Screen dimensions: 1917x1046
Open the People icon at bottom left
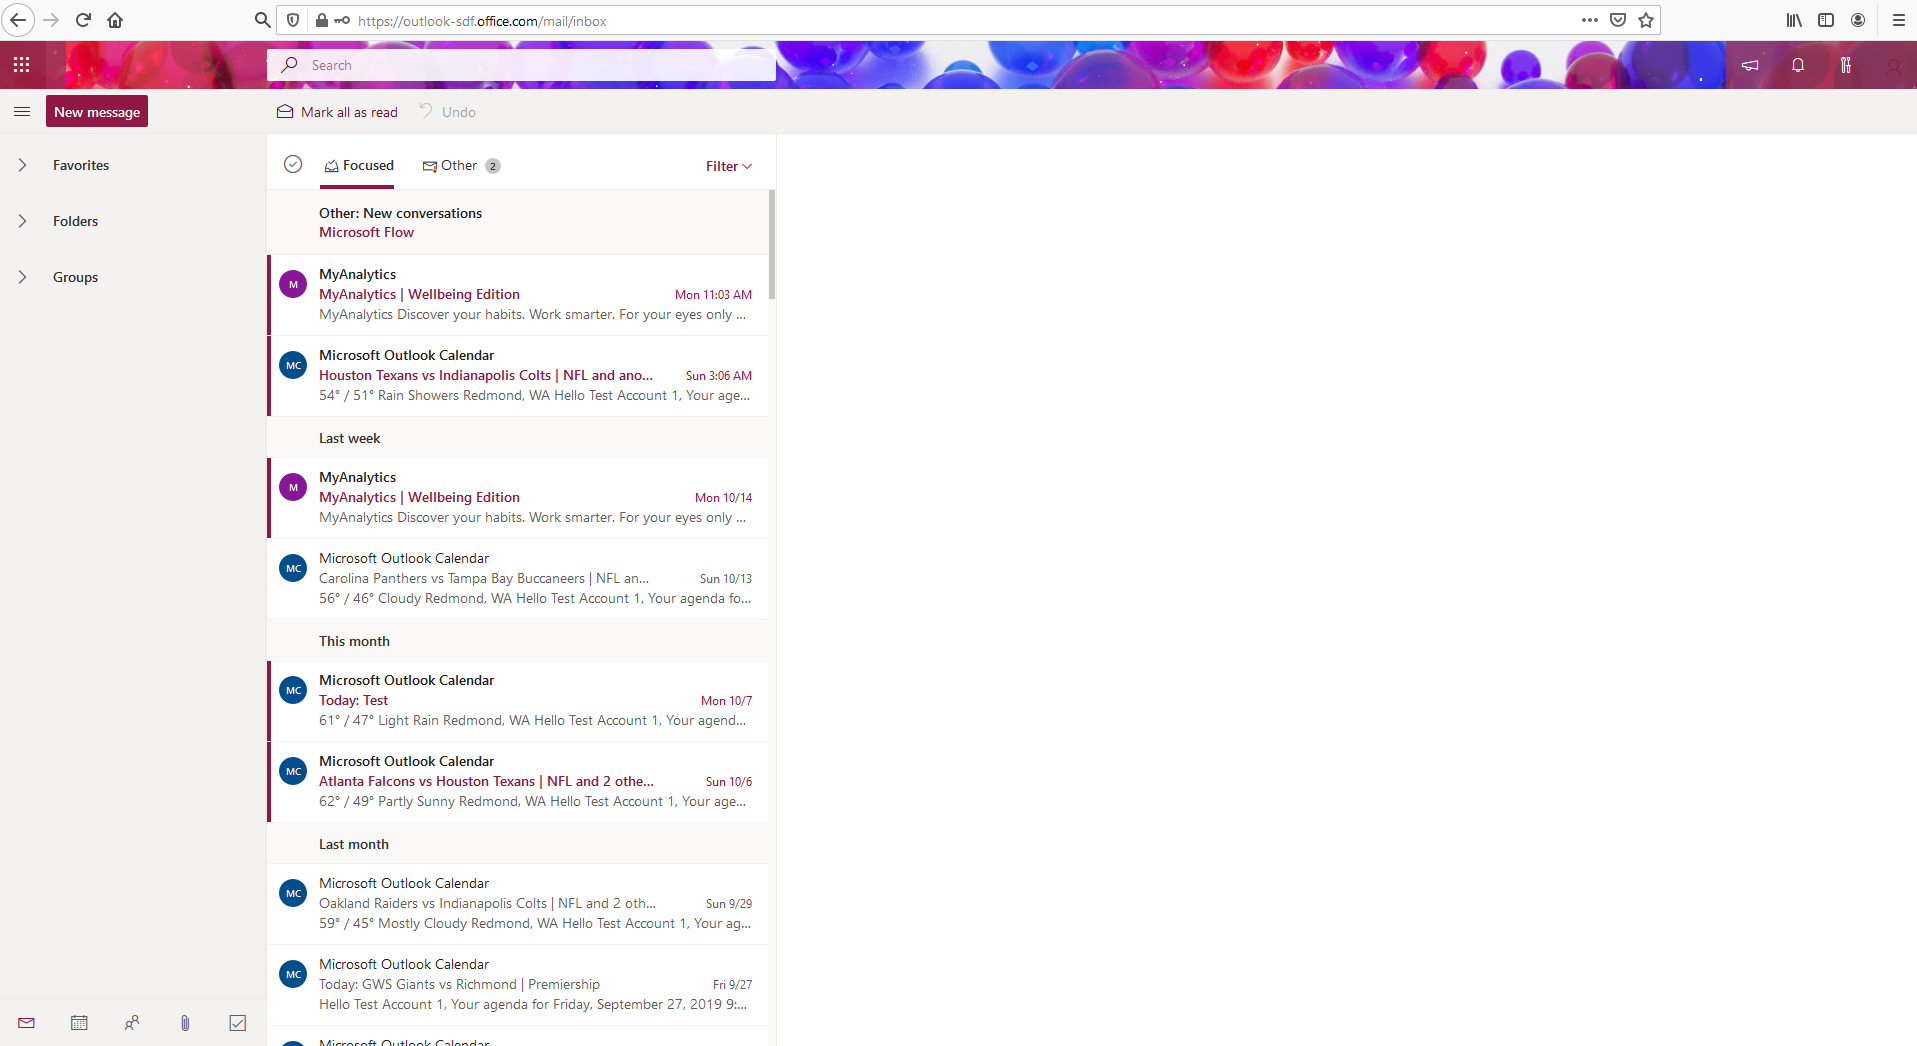tap(132, 1022)
